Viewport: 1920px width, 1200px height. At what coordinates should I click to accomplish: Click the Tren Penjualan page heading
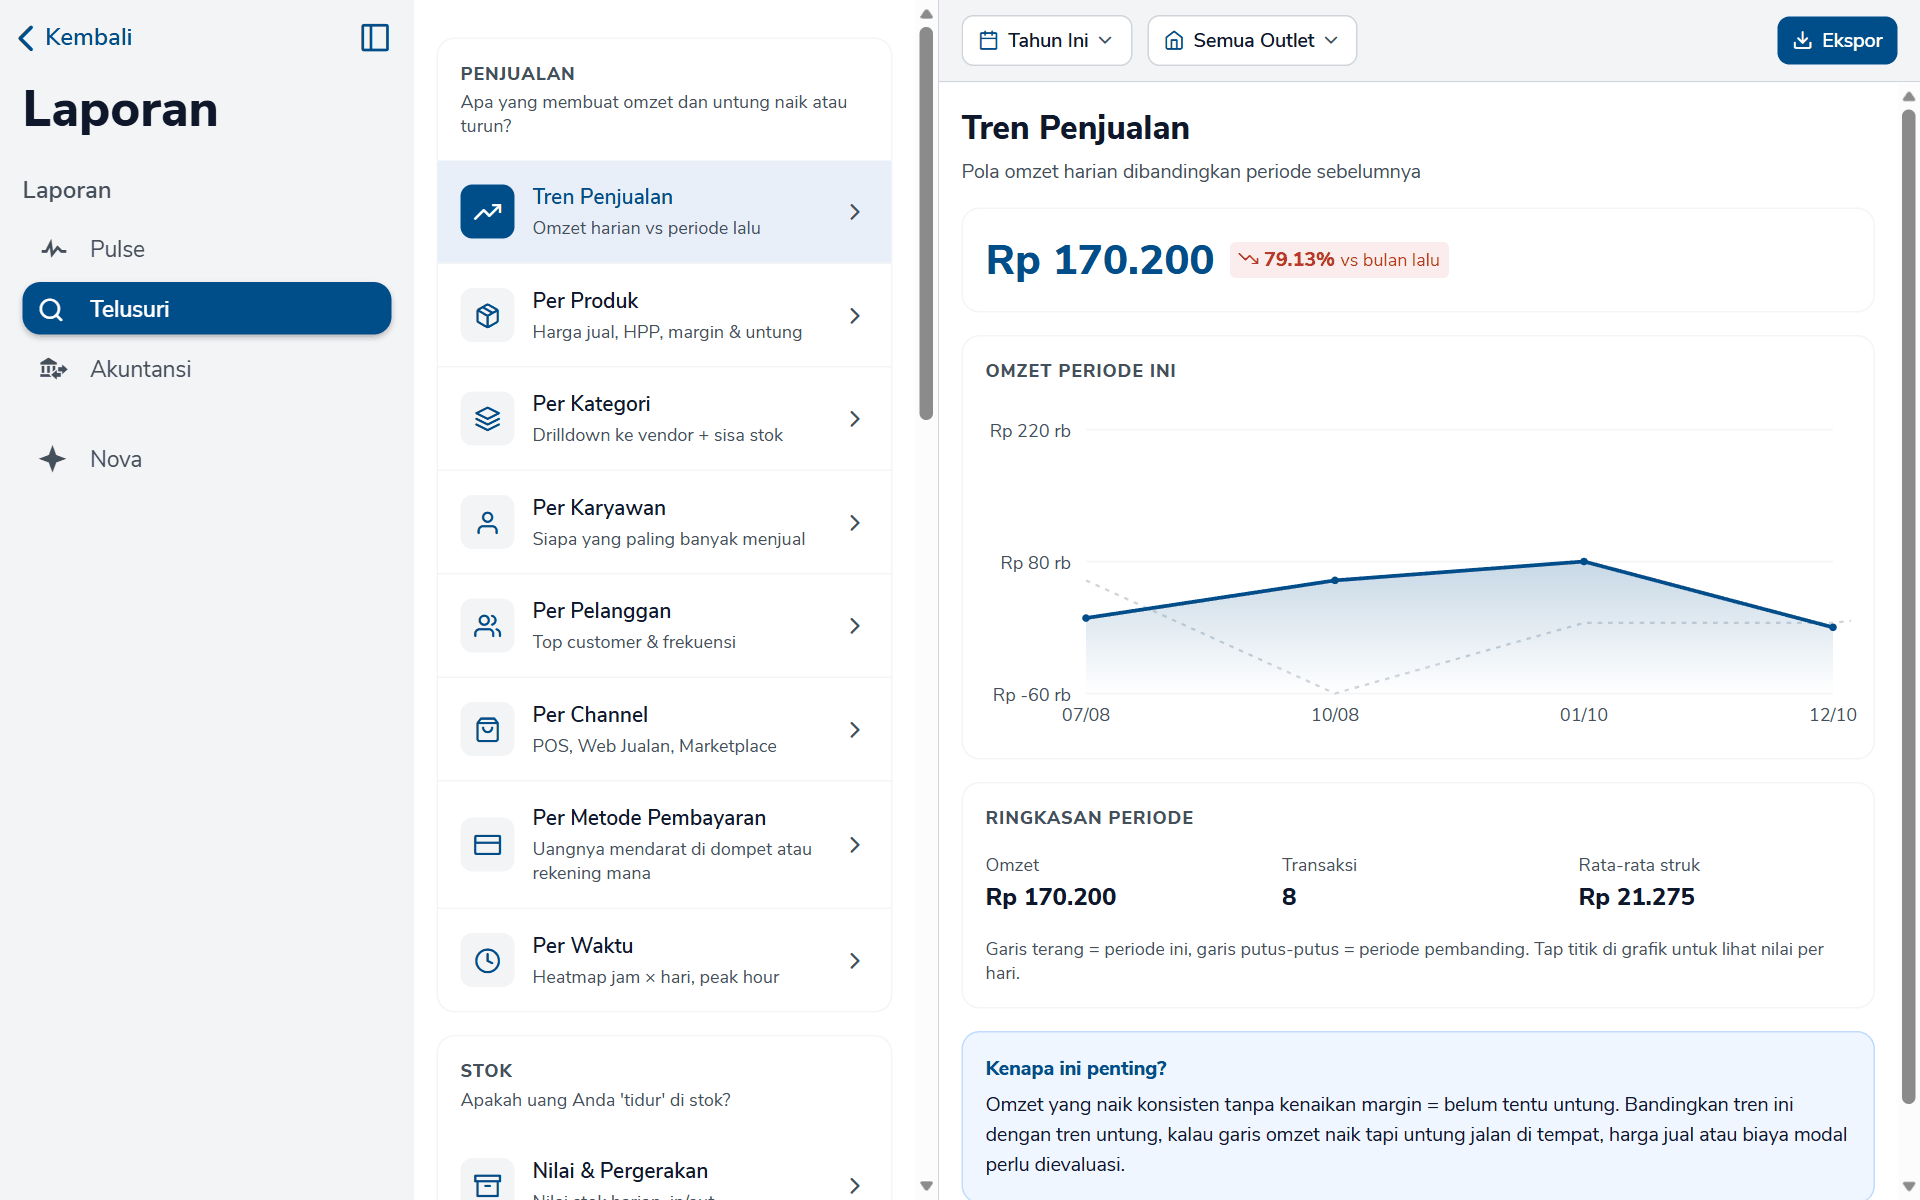pos(1075,128)
